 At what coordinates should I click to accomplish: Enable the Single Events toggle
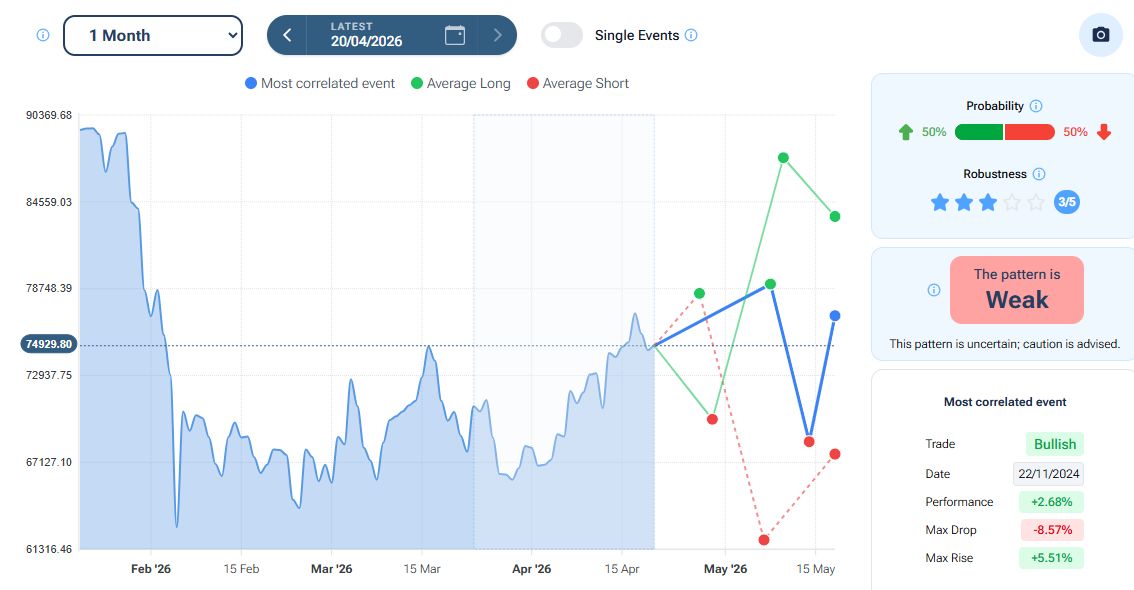[x=562, y=35]
